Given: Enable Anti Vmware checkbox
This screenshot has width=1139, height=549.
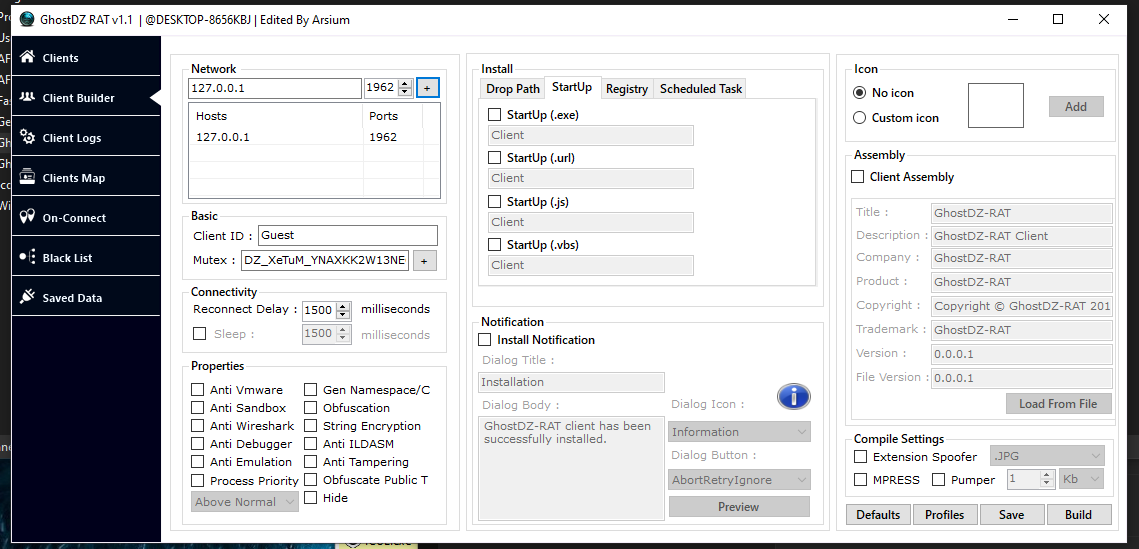Looking at the screenshot, I should [x=198, y=390].
